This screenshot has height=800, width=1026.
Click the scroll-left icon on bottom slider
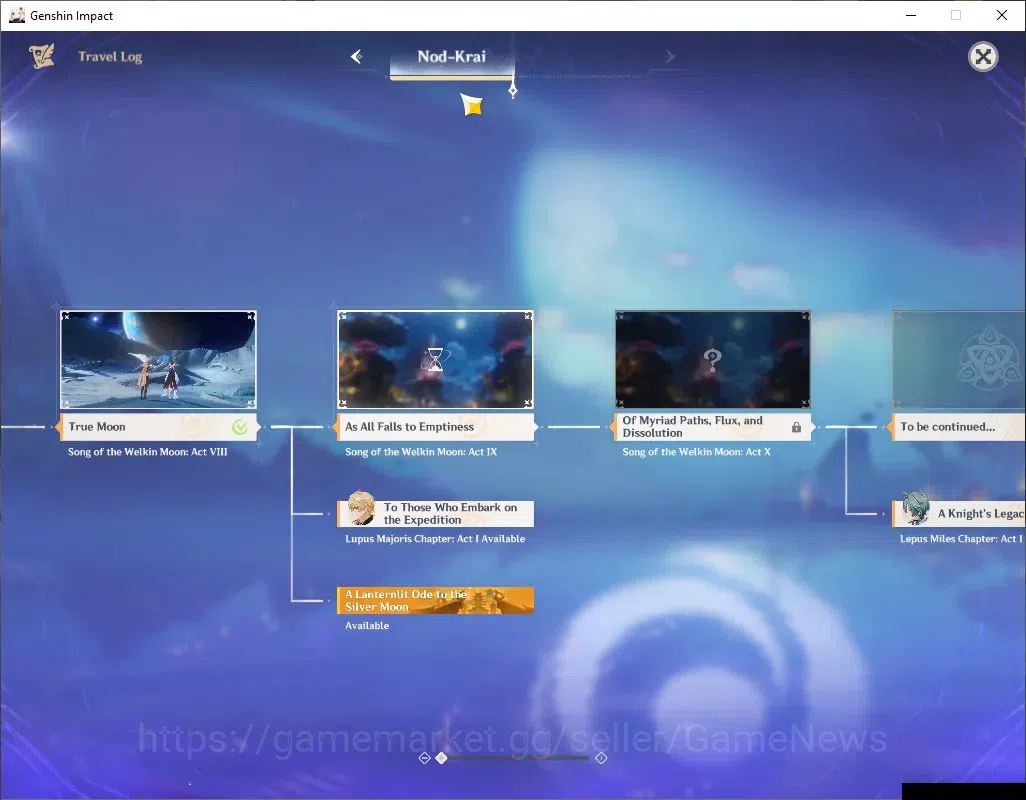[424, 758]
